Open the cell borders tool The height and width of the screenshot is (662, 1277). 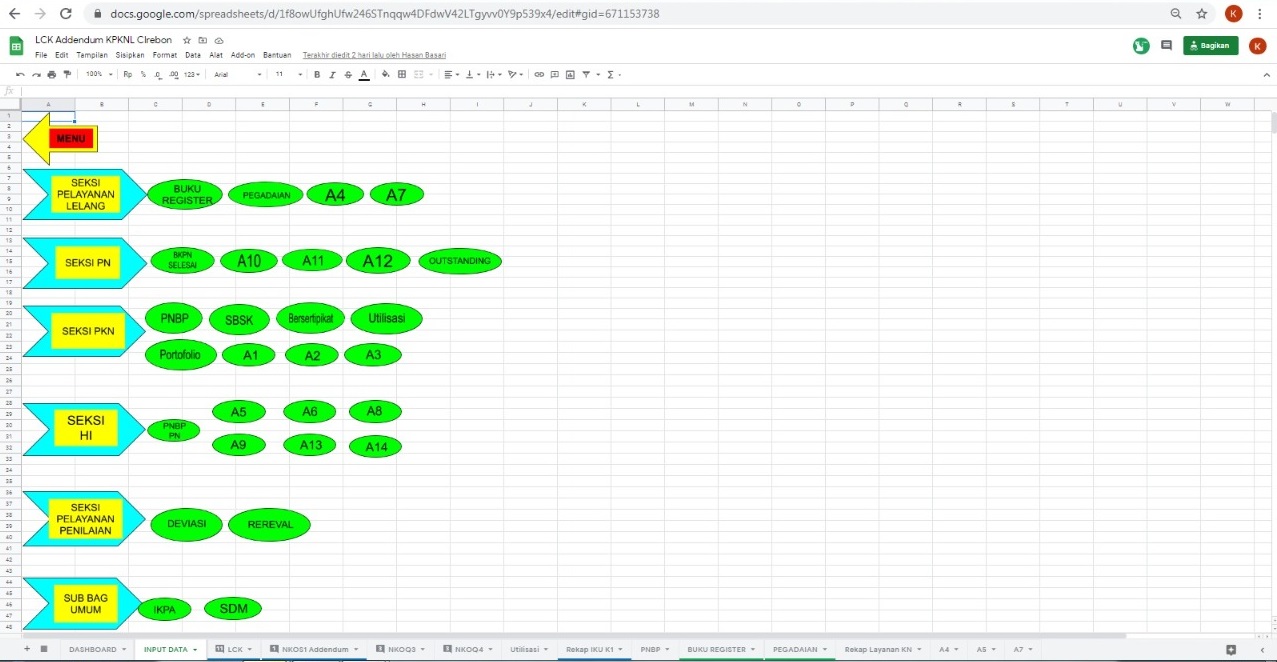402,74
